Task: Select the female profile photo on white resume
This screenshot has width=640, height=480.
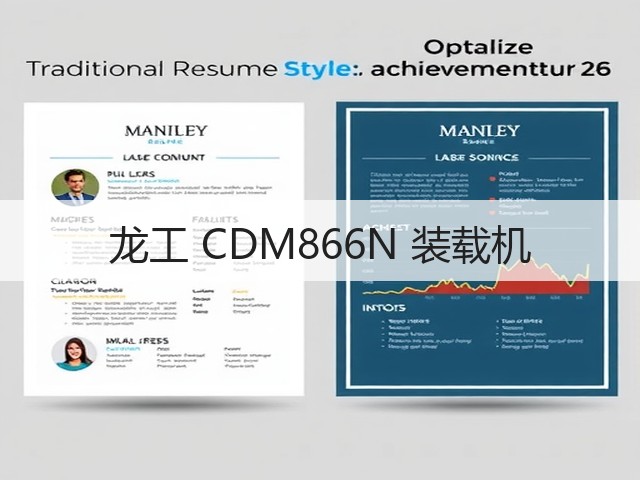Action: click(x=74, y=353)
